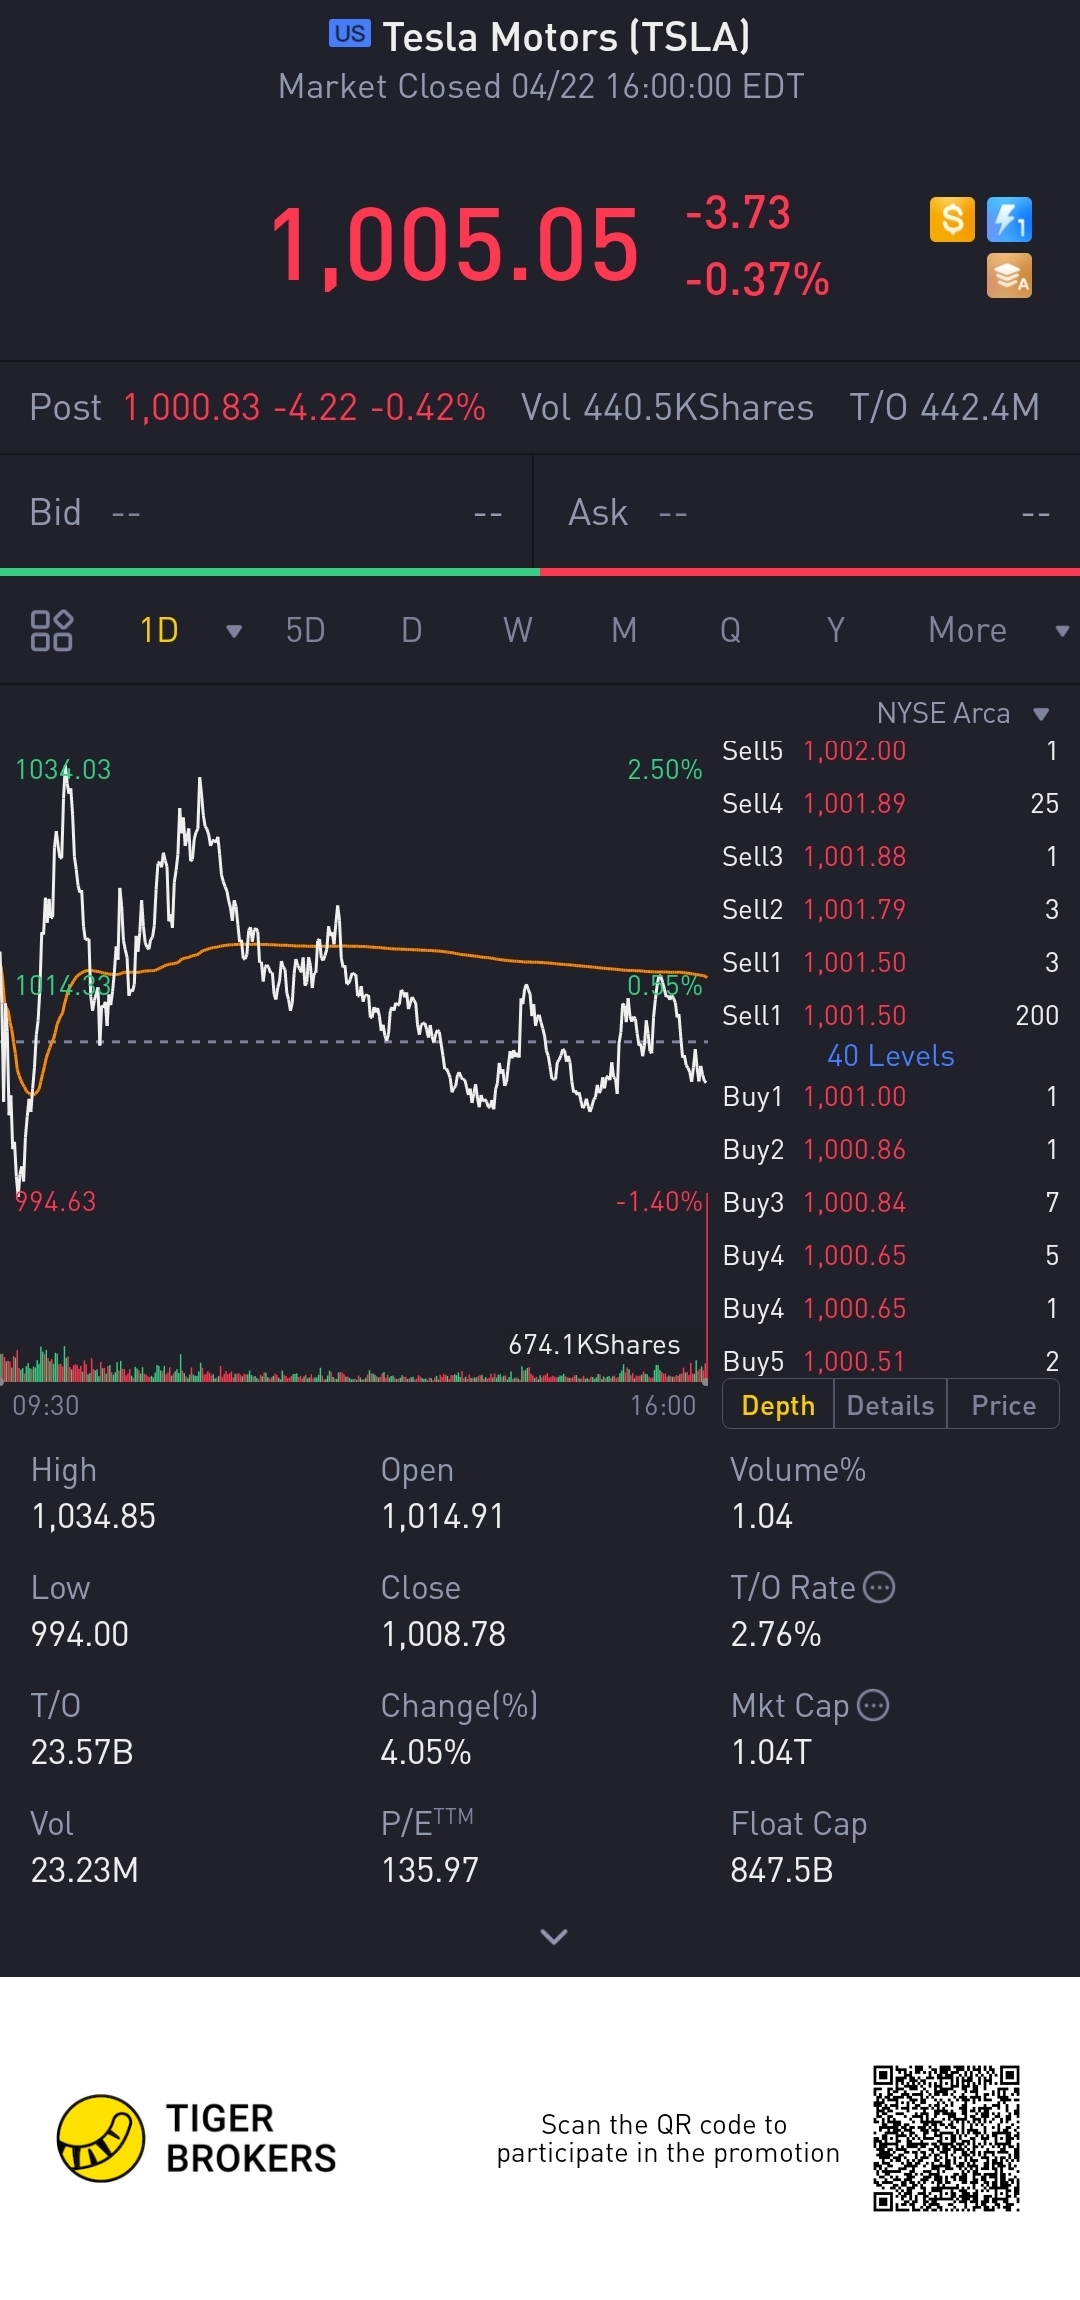
Task: Tap the High 1,034.85 value
Action: (x=93, y=1516)
